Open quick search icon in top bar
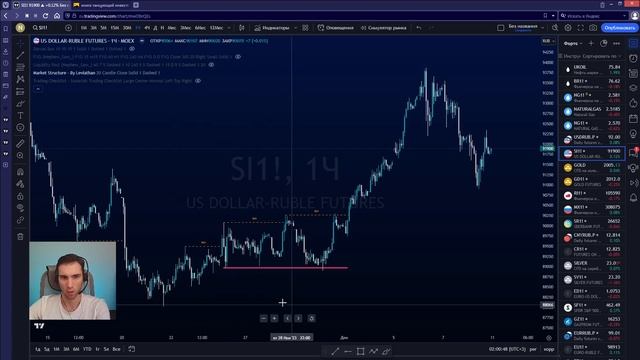Image resolution: width=640 pixels, height=360 pixels. [555, 28]
